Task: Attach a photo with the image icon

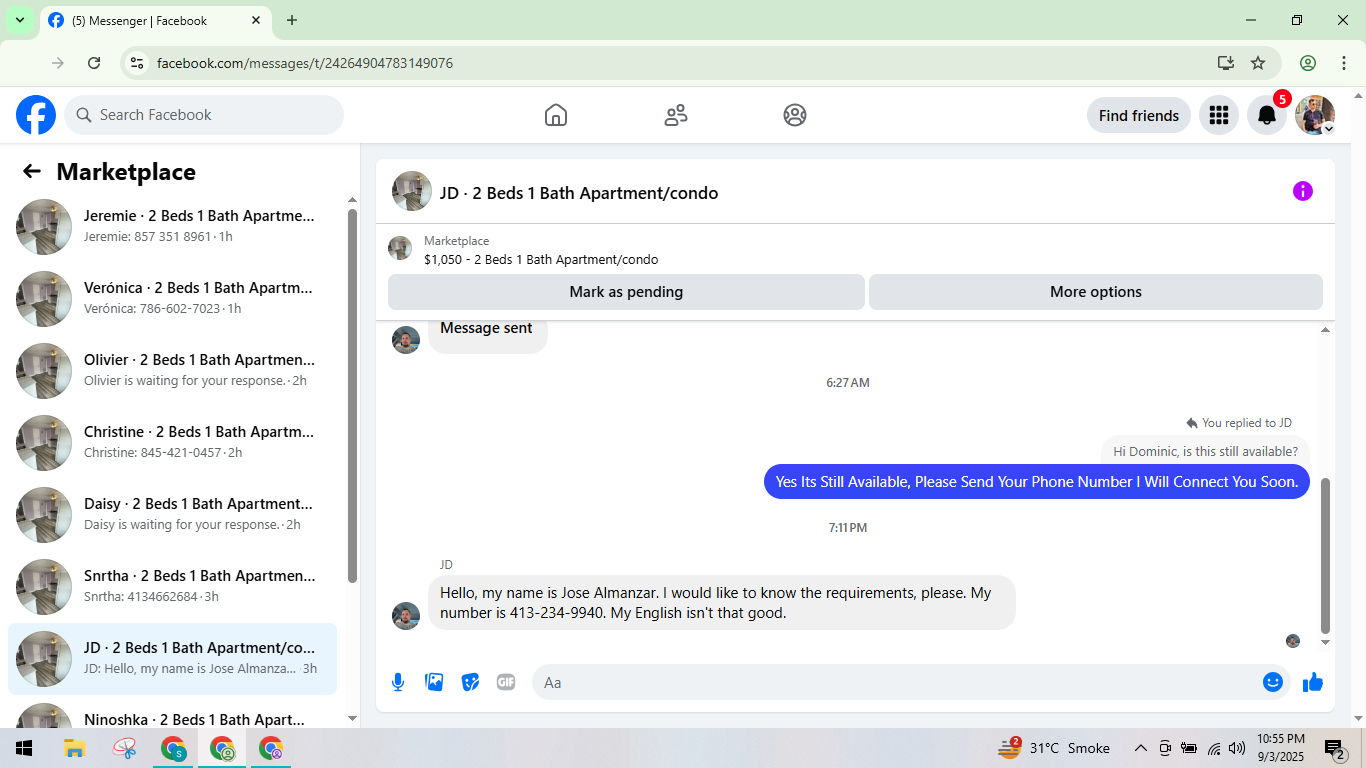Action: coord(434,682)
